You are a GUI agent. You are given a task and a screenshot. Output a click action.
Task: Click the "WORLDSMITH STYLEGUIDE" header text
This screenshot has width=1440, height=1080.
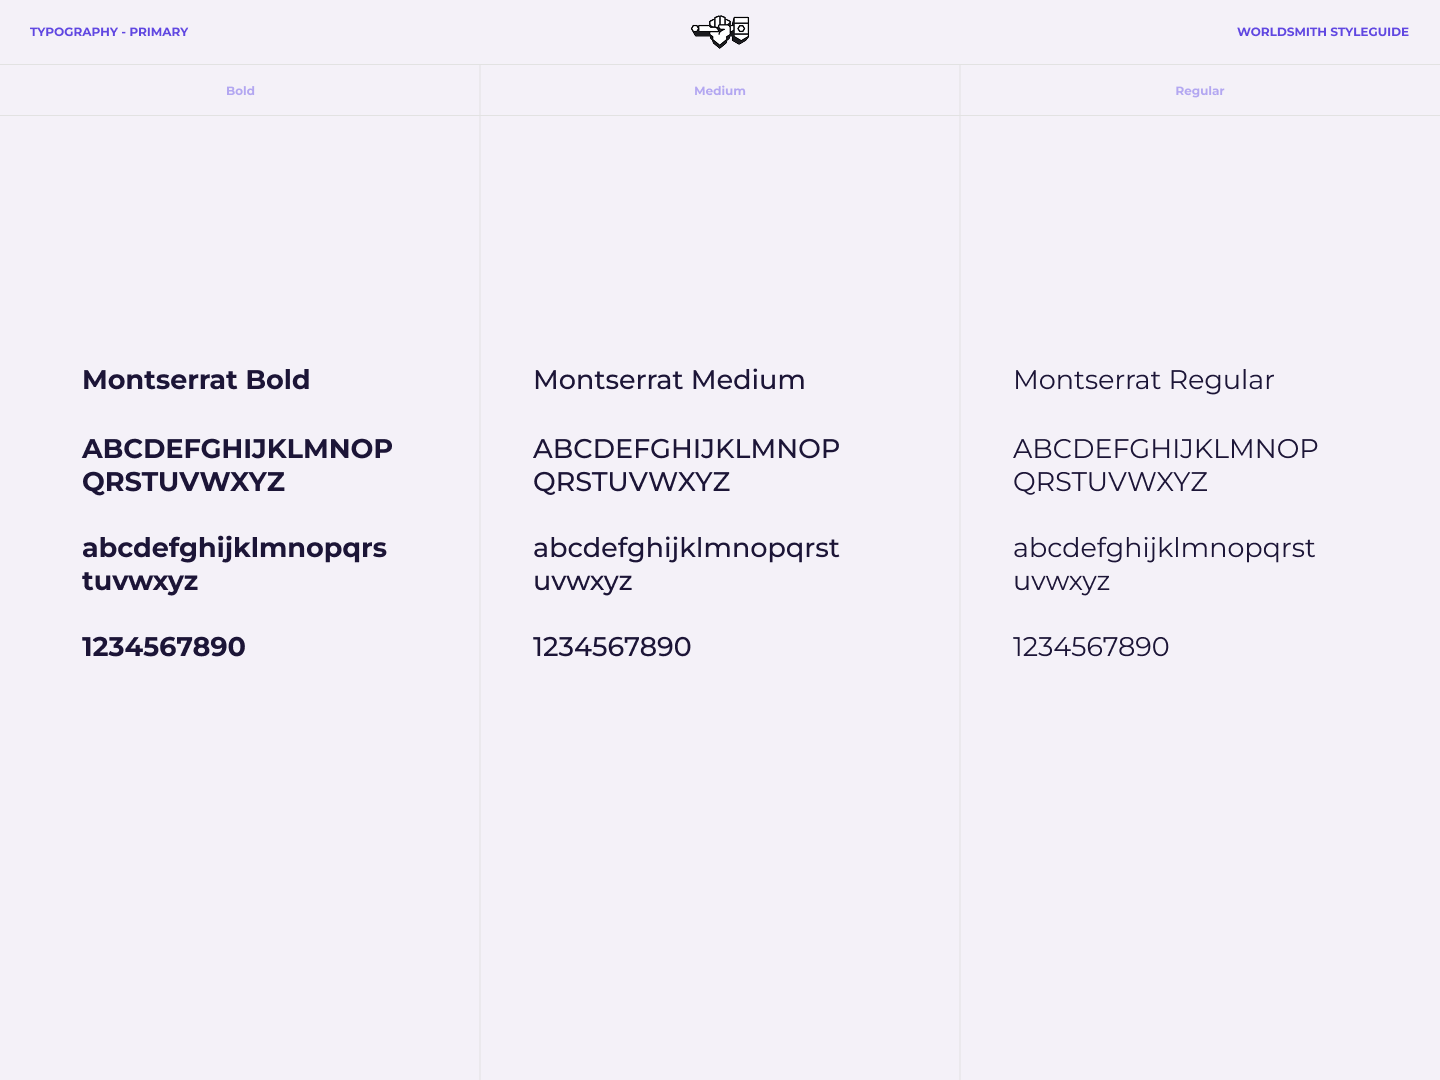point(1322,32)
